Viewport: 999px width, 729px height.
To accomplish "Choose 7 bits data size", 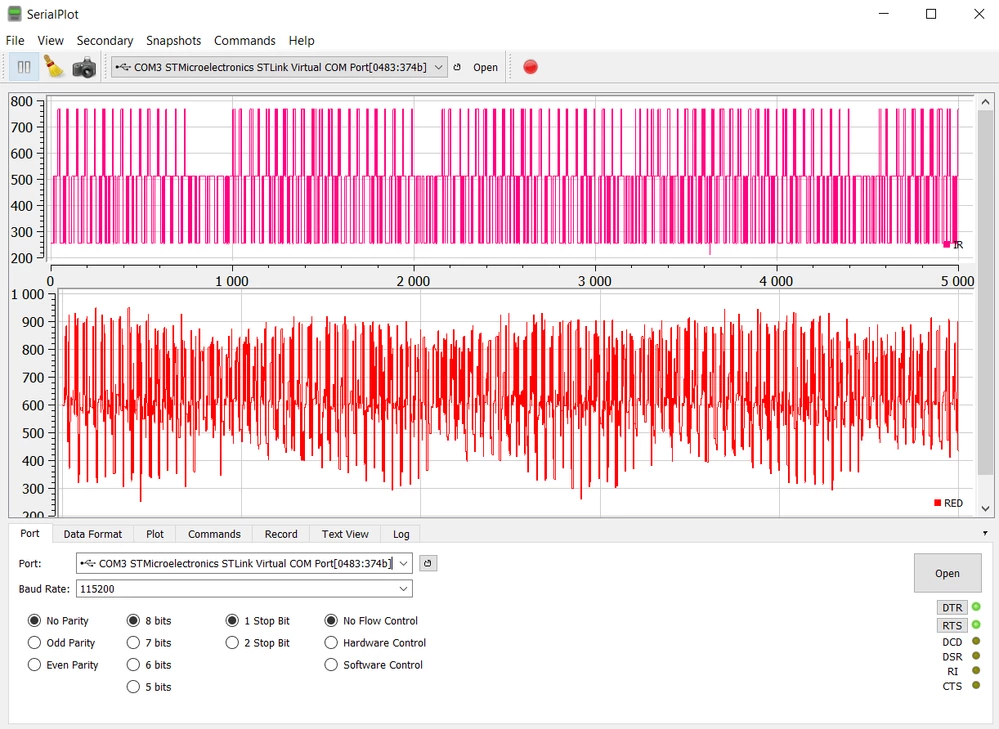I will tap(149, 643).
